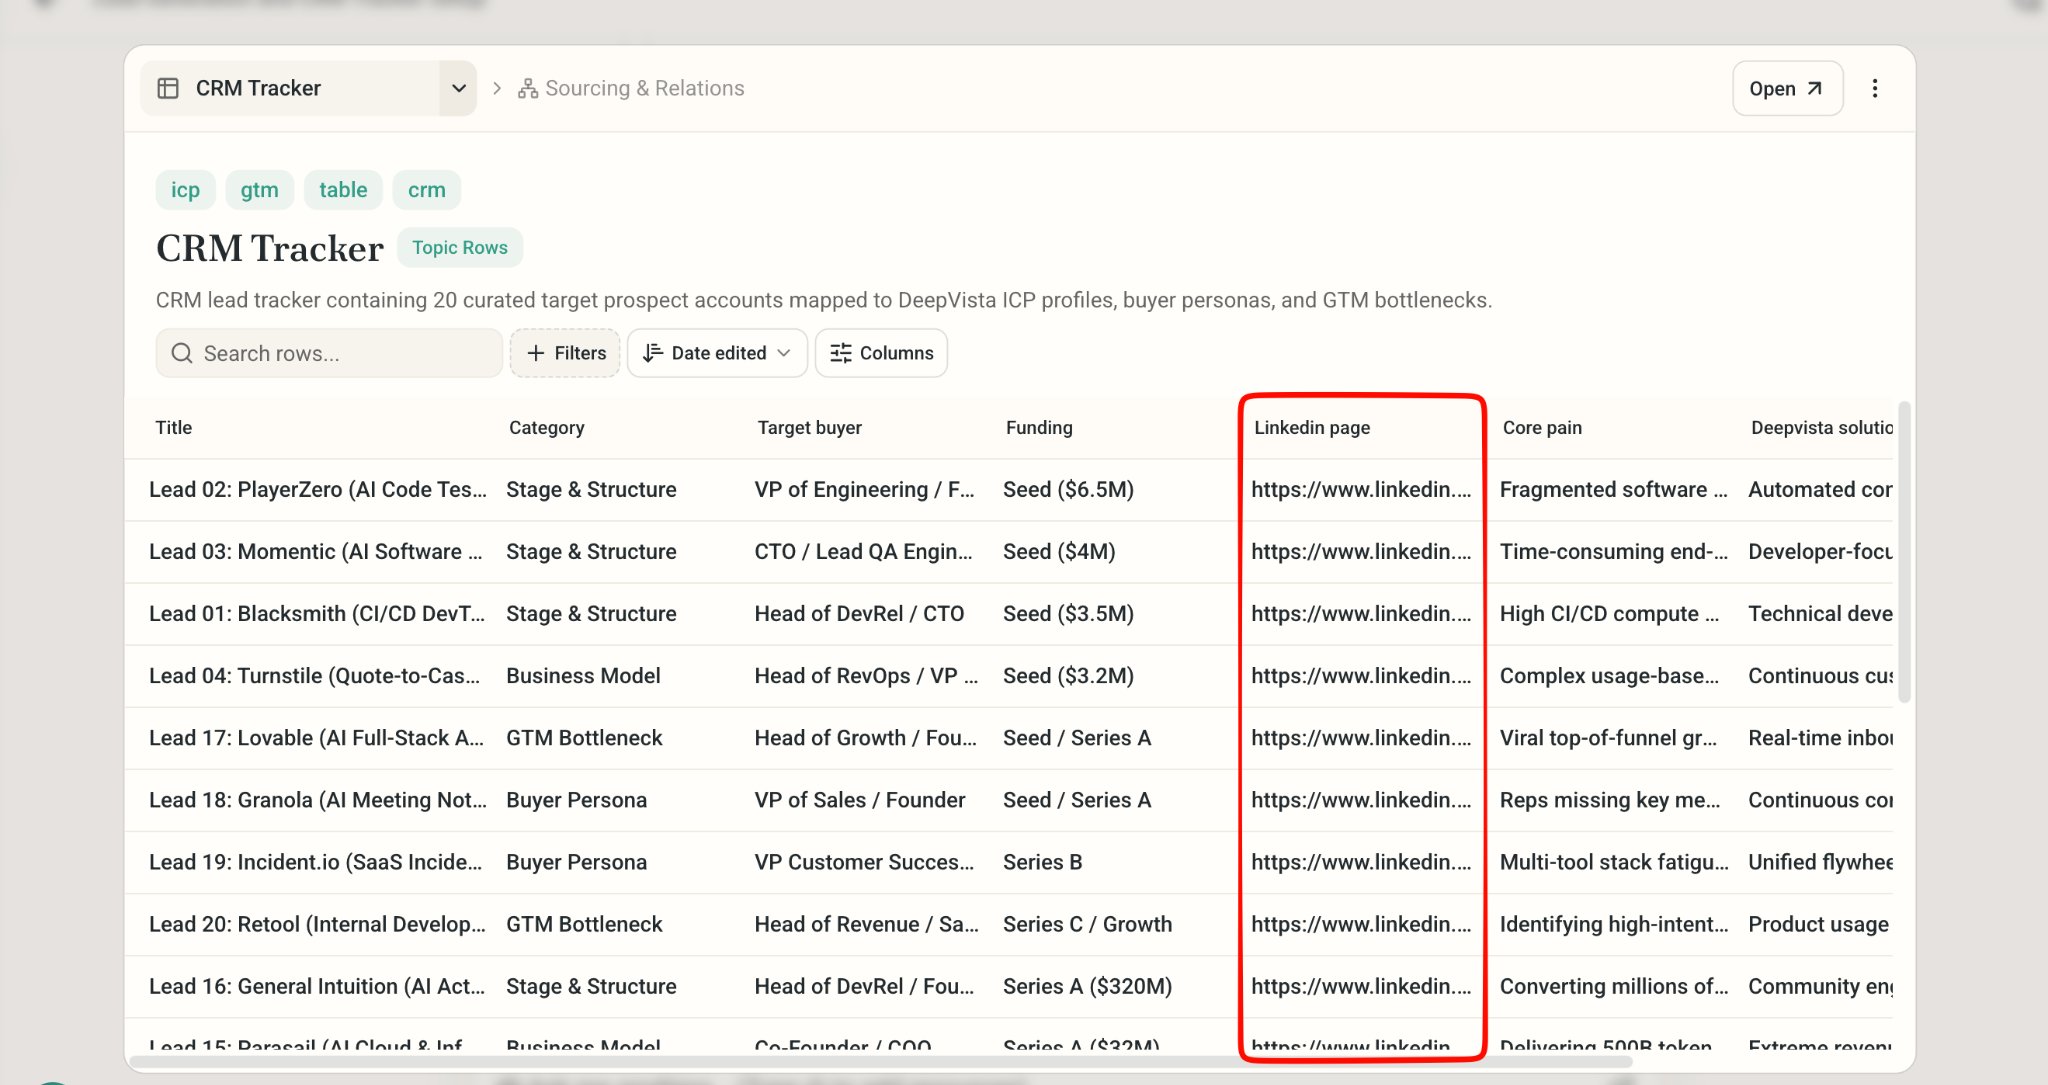
Task: Open LinkedIn link for General Intuition row
Action: [1361, 985]
